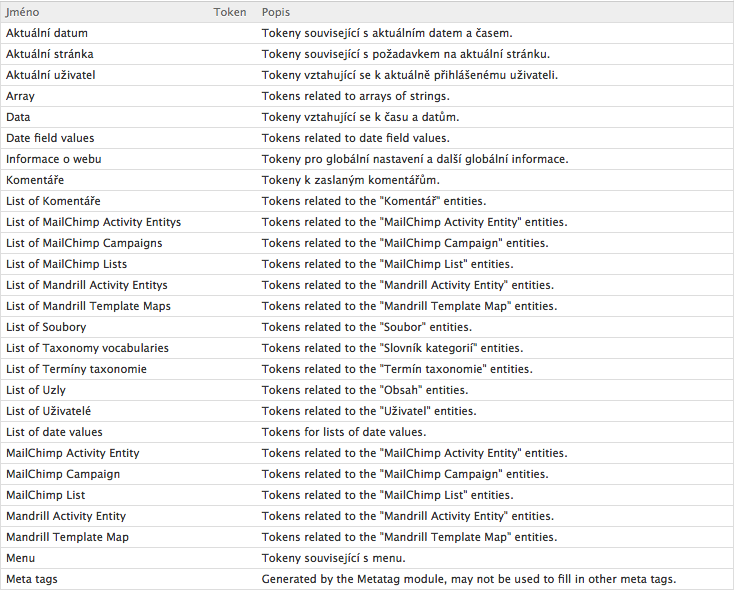
Task: Click the Popis column header
Action: click(276, 12)
